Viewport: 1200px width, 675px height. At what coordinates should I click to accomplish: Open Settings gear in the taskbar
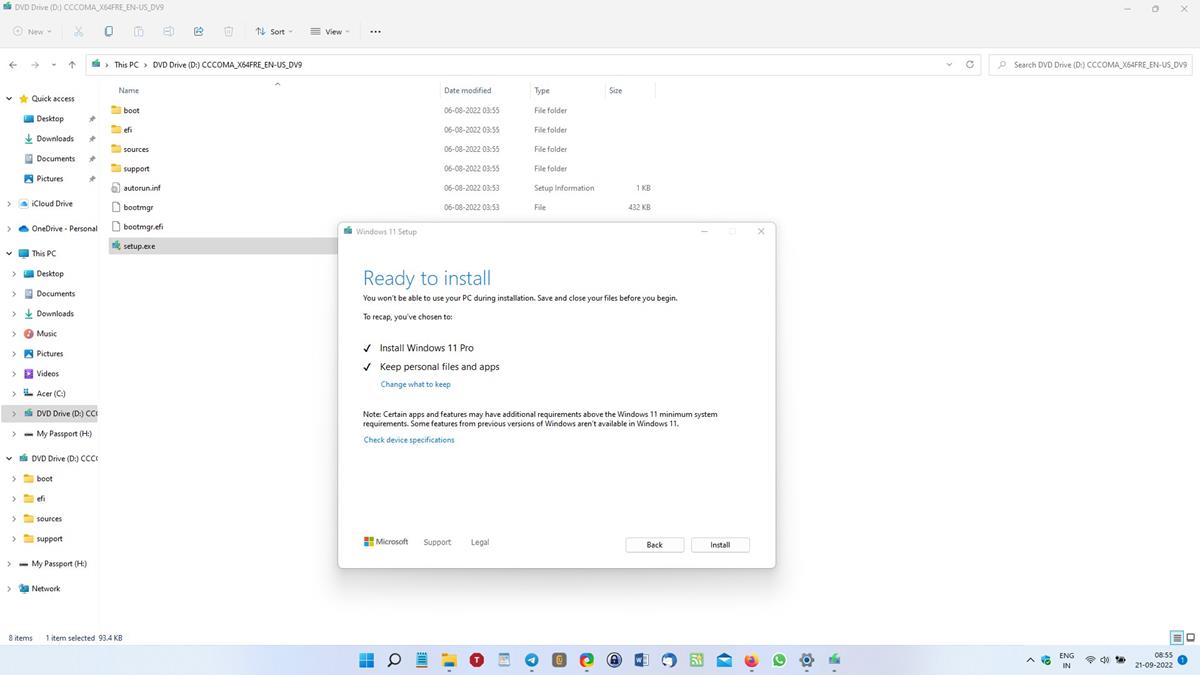[806, 660]
